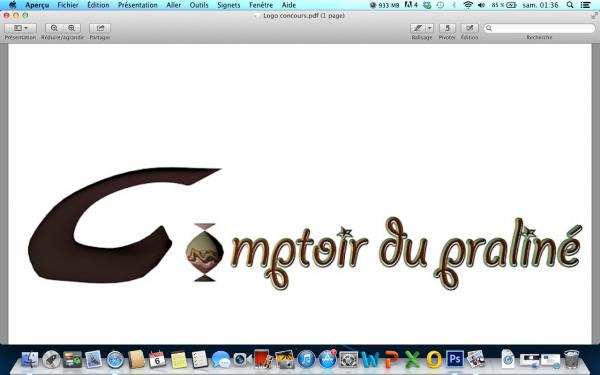Click the Recherche search field

(x=539, y=28)
